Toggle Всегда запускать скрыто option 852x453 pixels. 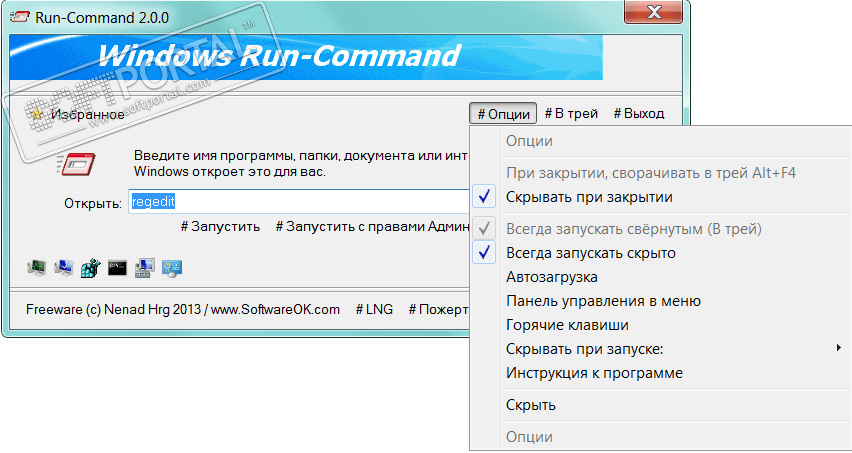pyautogui.click(x=661, y=253)
